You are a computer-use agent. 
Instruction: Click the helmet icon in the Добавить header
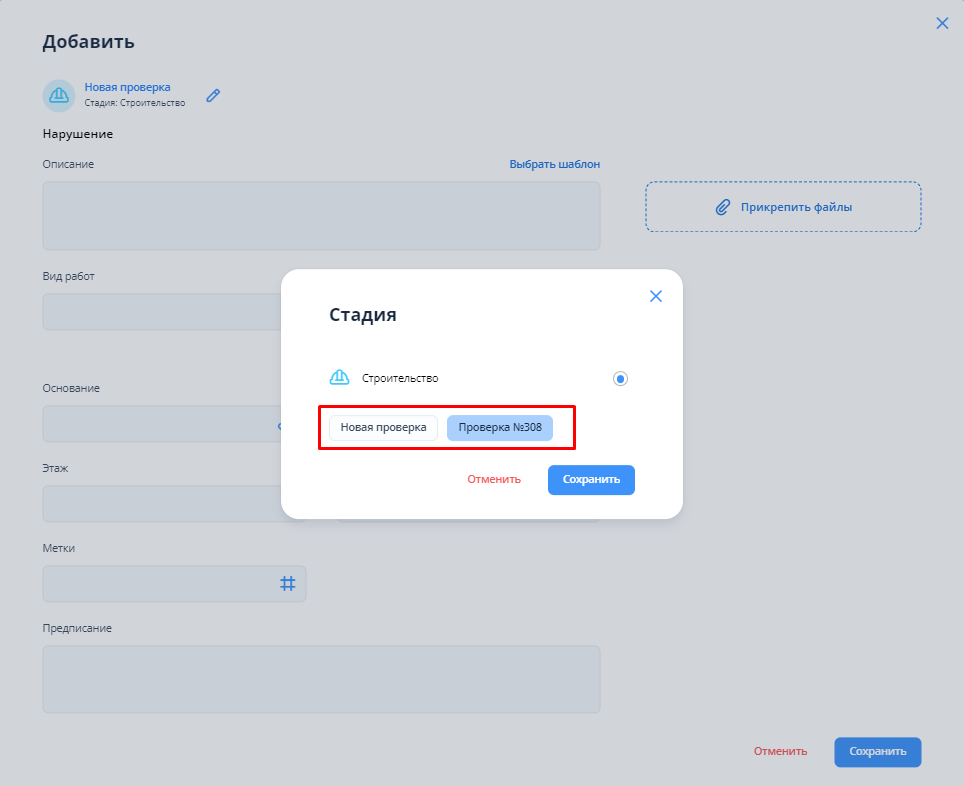(x=59, y=96)
